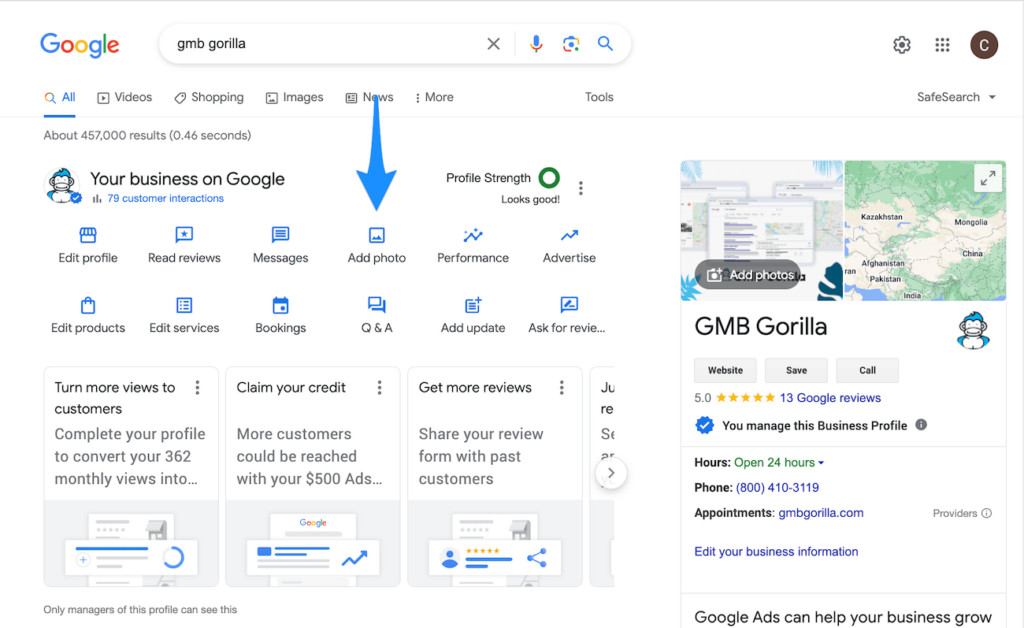Click the Website button
Viewport: 1024px width, 628px height.
coord(726,370)
